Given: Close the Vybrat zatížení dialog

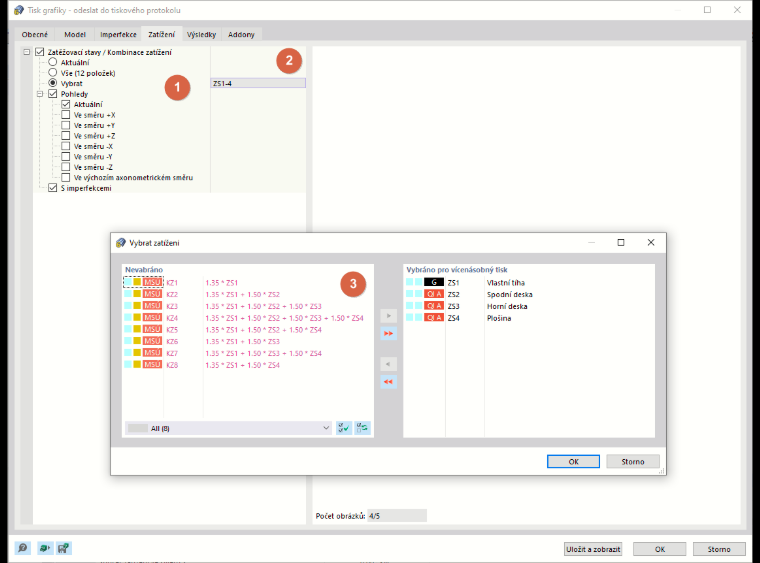Looking at the screenshot, I should pyautogui.click(x=651, y=242).
